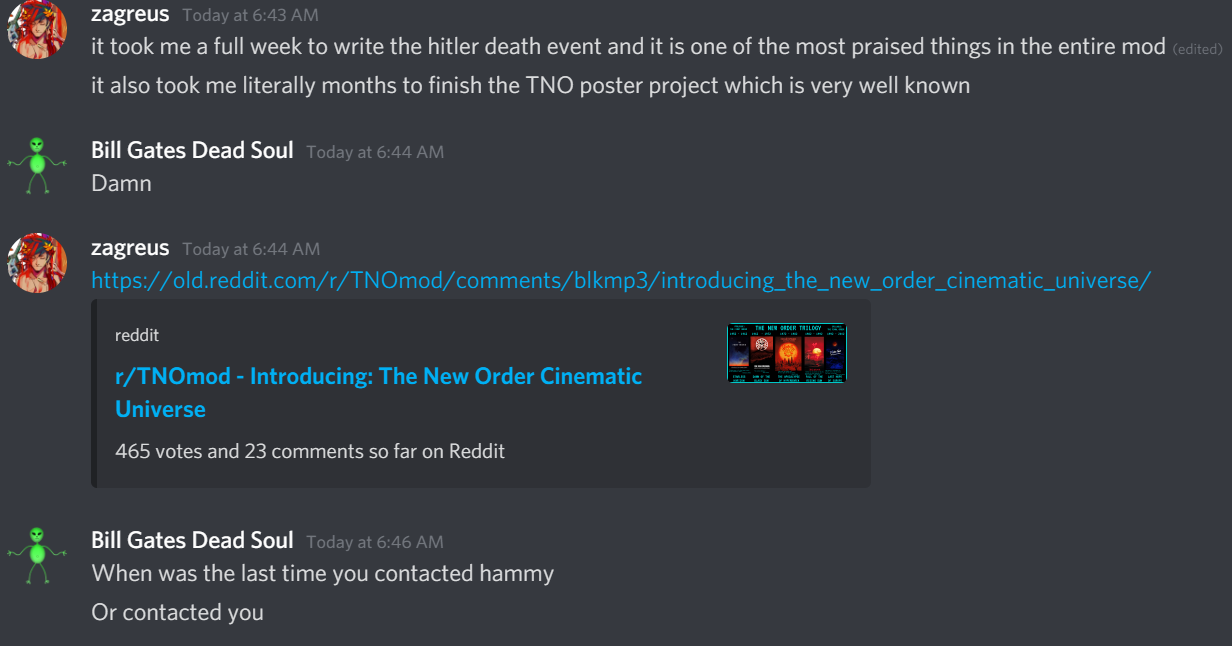The height and width of the screenshot is (646, 1232).
Task: Click the "reddit" provider label in the embed
Action: (x=137, y=335)
